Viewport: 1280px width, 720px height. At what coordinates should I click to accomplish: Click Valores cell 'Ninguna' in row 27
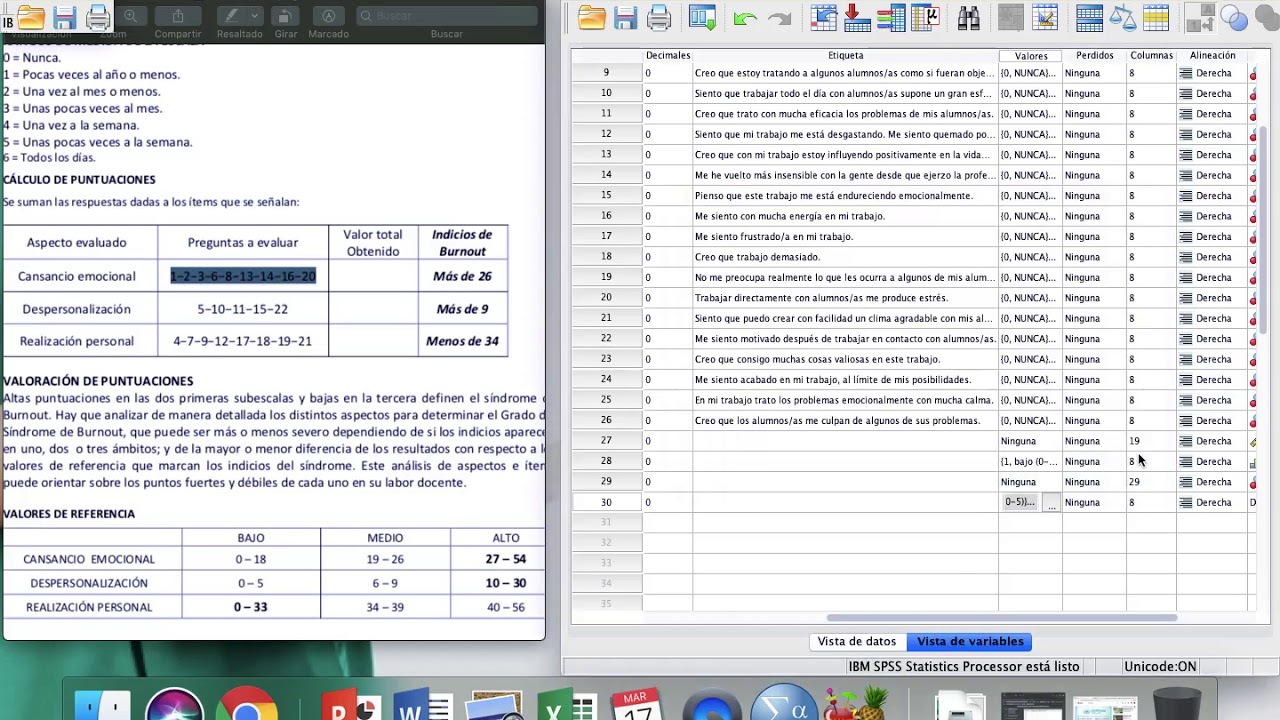point(1030,441)
